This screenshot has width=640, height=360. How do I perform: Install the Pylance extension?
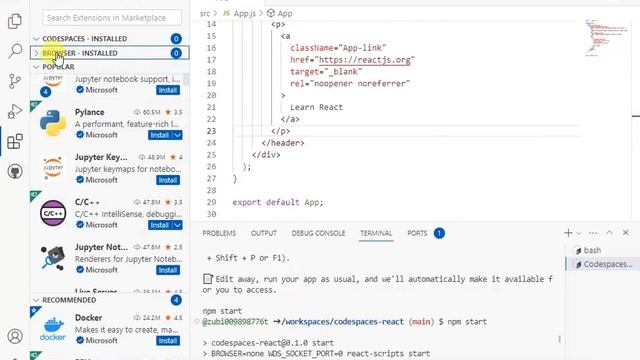(160, 135)
